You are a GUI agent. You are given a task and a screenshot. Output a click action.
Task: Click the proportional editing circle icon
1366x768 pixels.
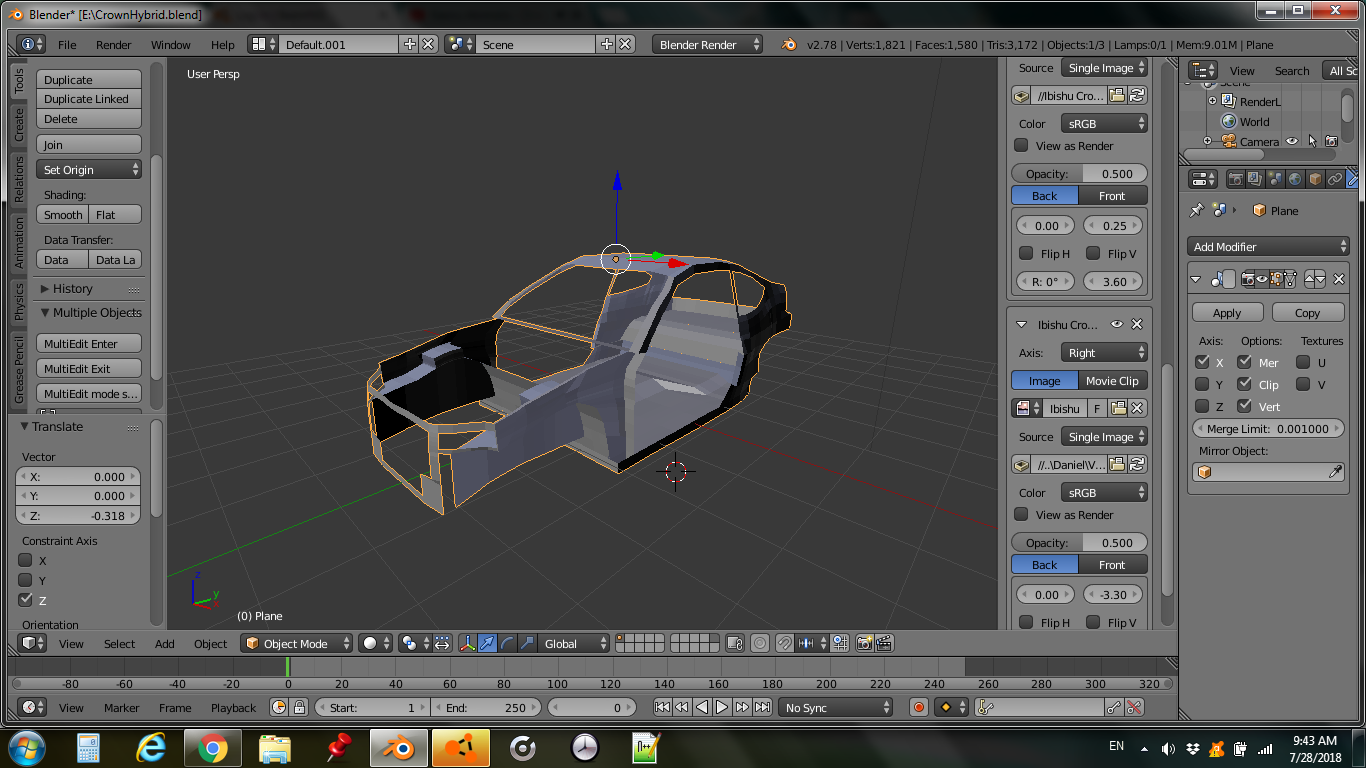click(760, 643)
